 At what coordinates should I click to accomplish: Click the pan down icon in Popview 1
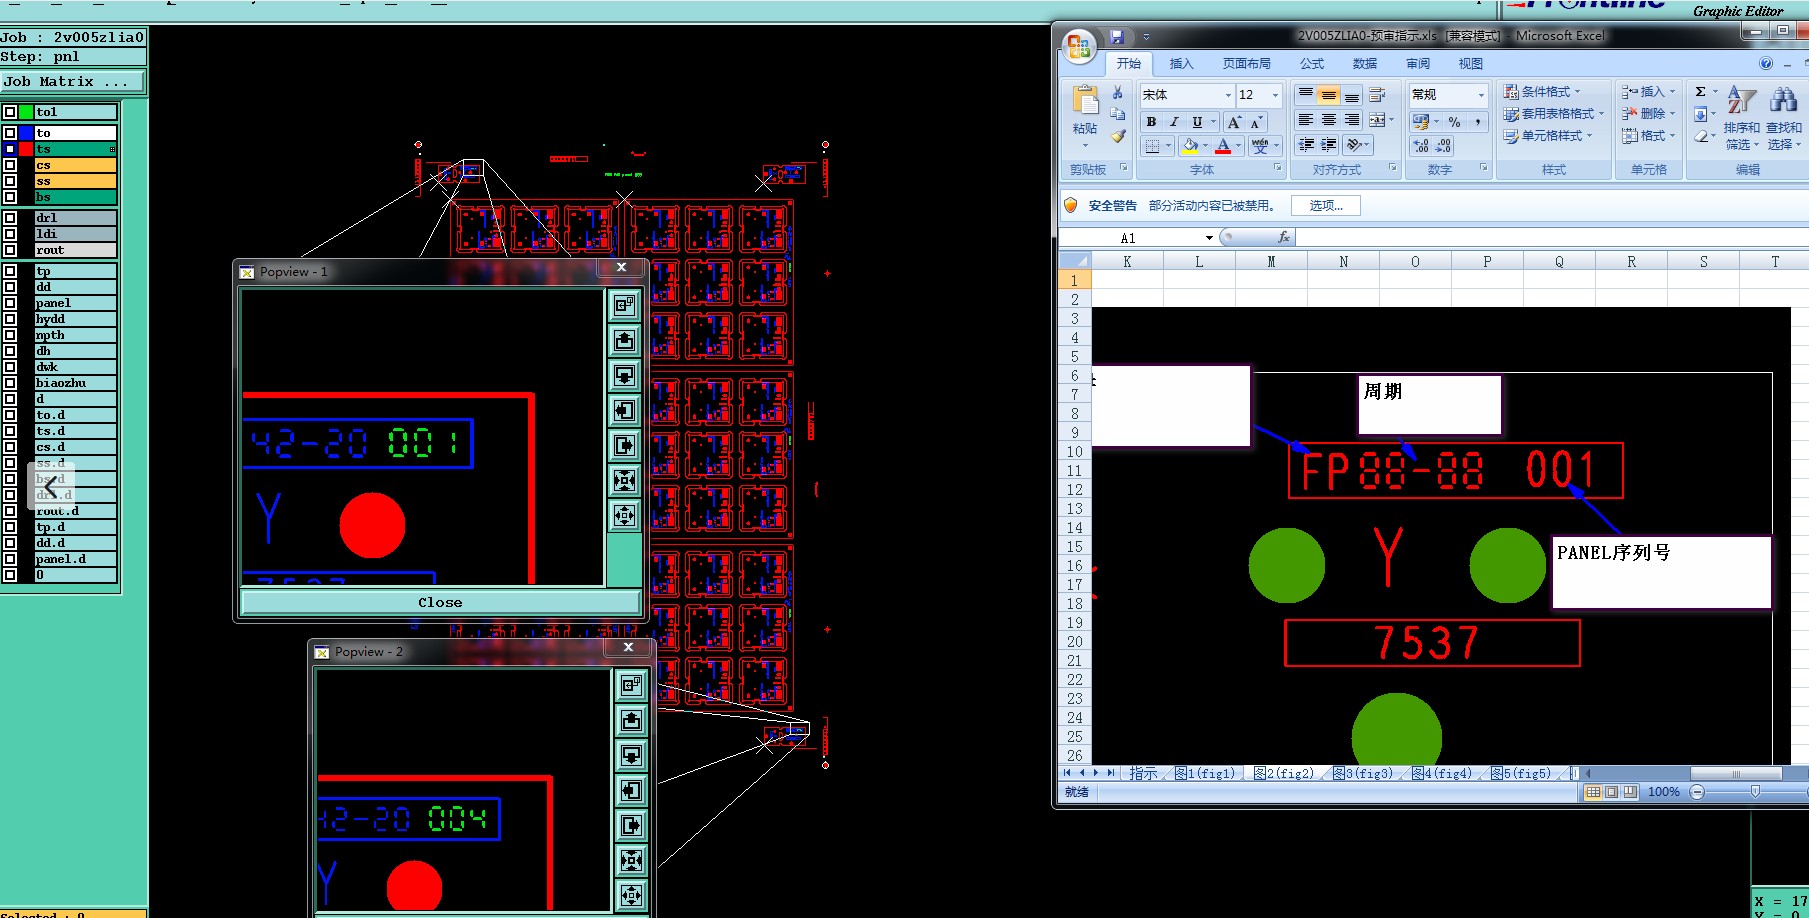(624, 375)
